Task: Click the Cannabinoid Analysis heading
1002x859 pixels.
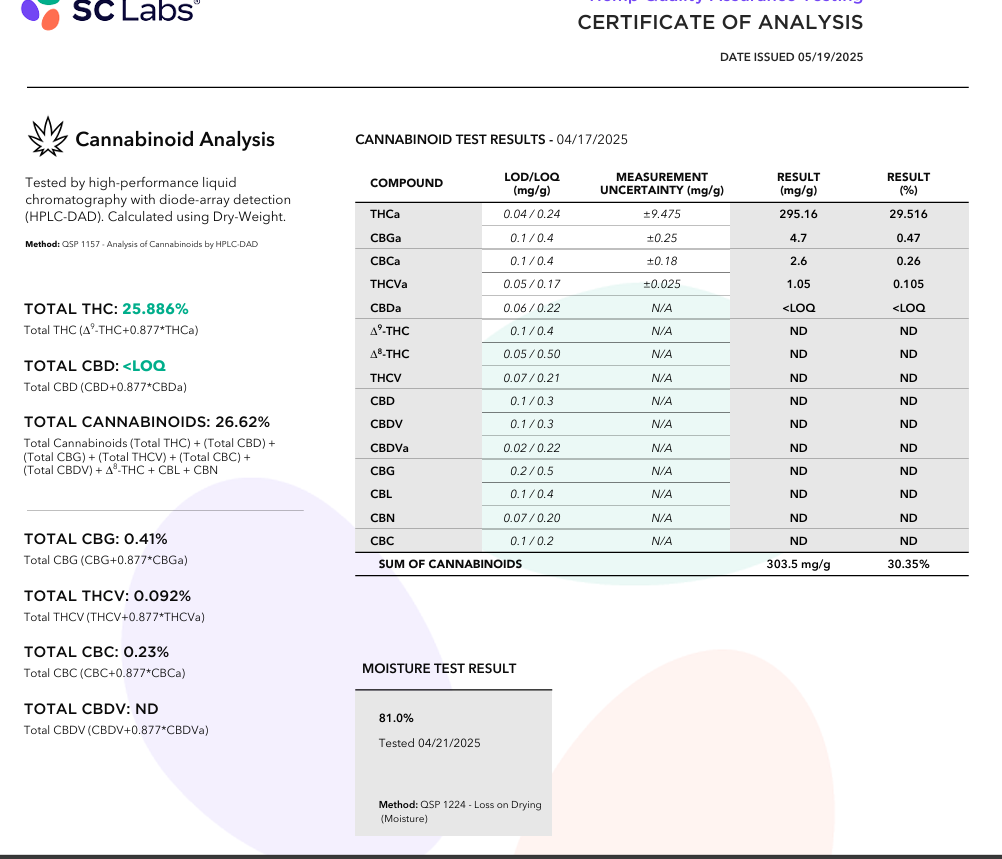Action: point(175,140)
